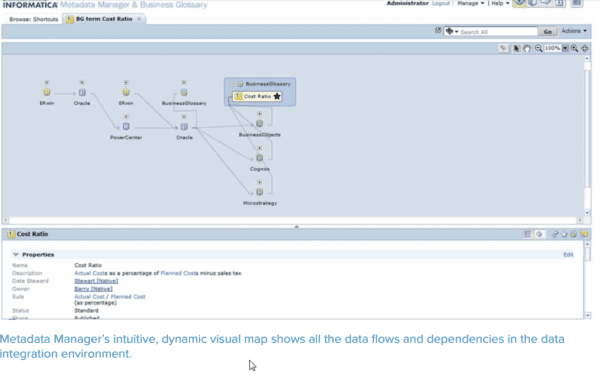
Task: Click the star icon on Cost Ratio node
Action: pyautogui.click(x=277, y=96)
